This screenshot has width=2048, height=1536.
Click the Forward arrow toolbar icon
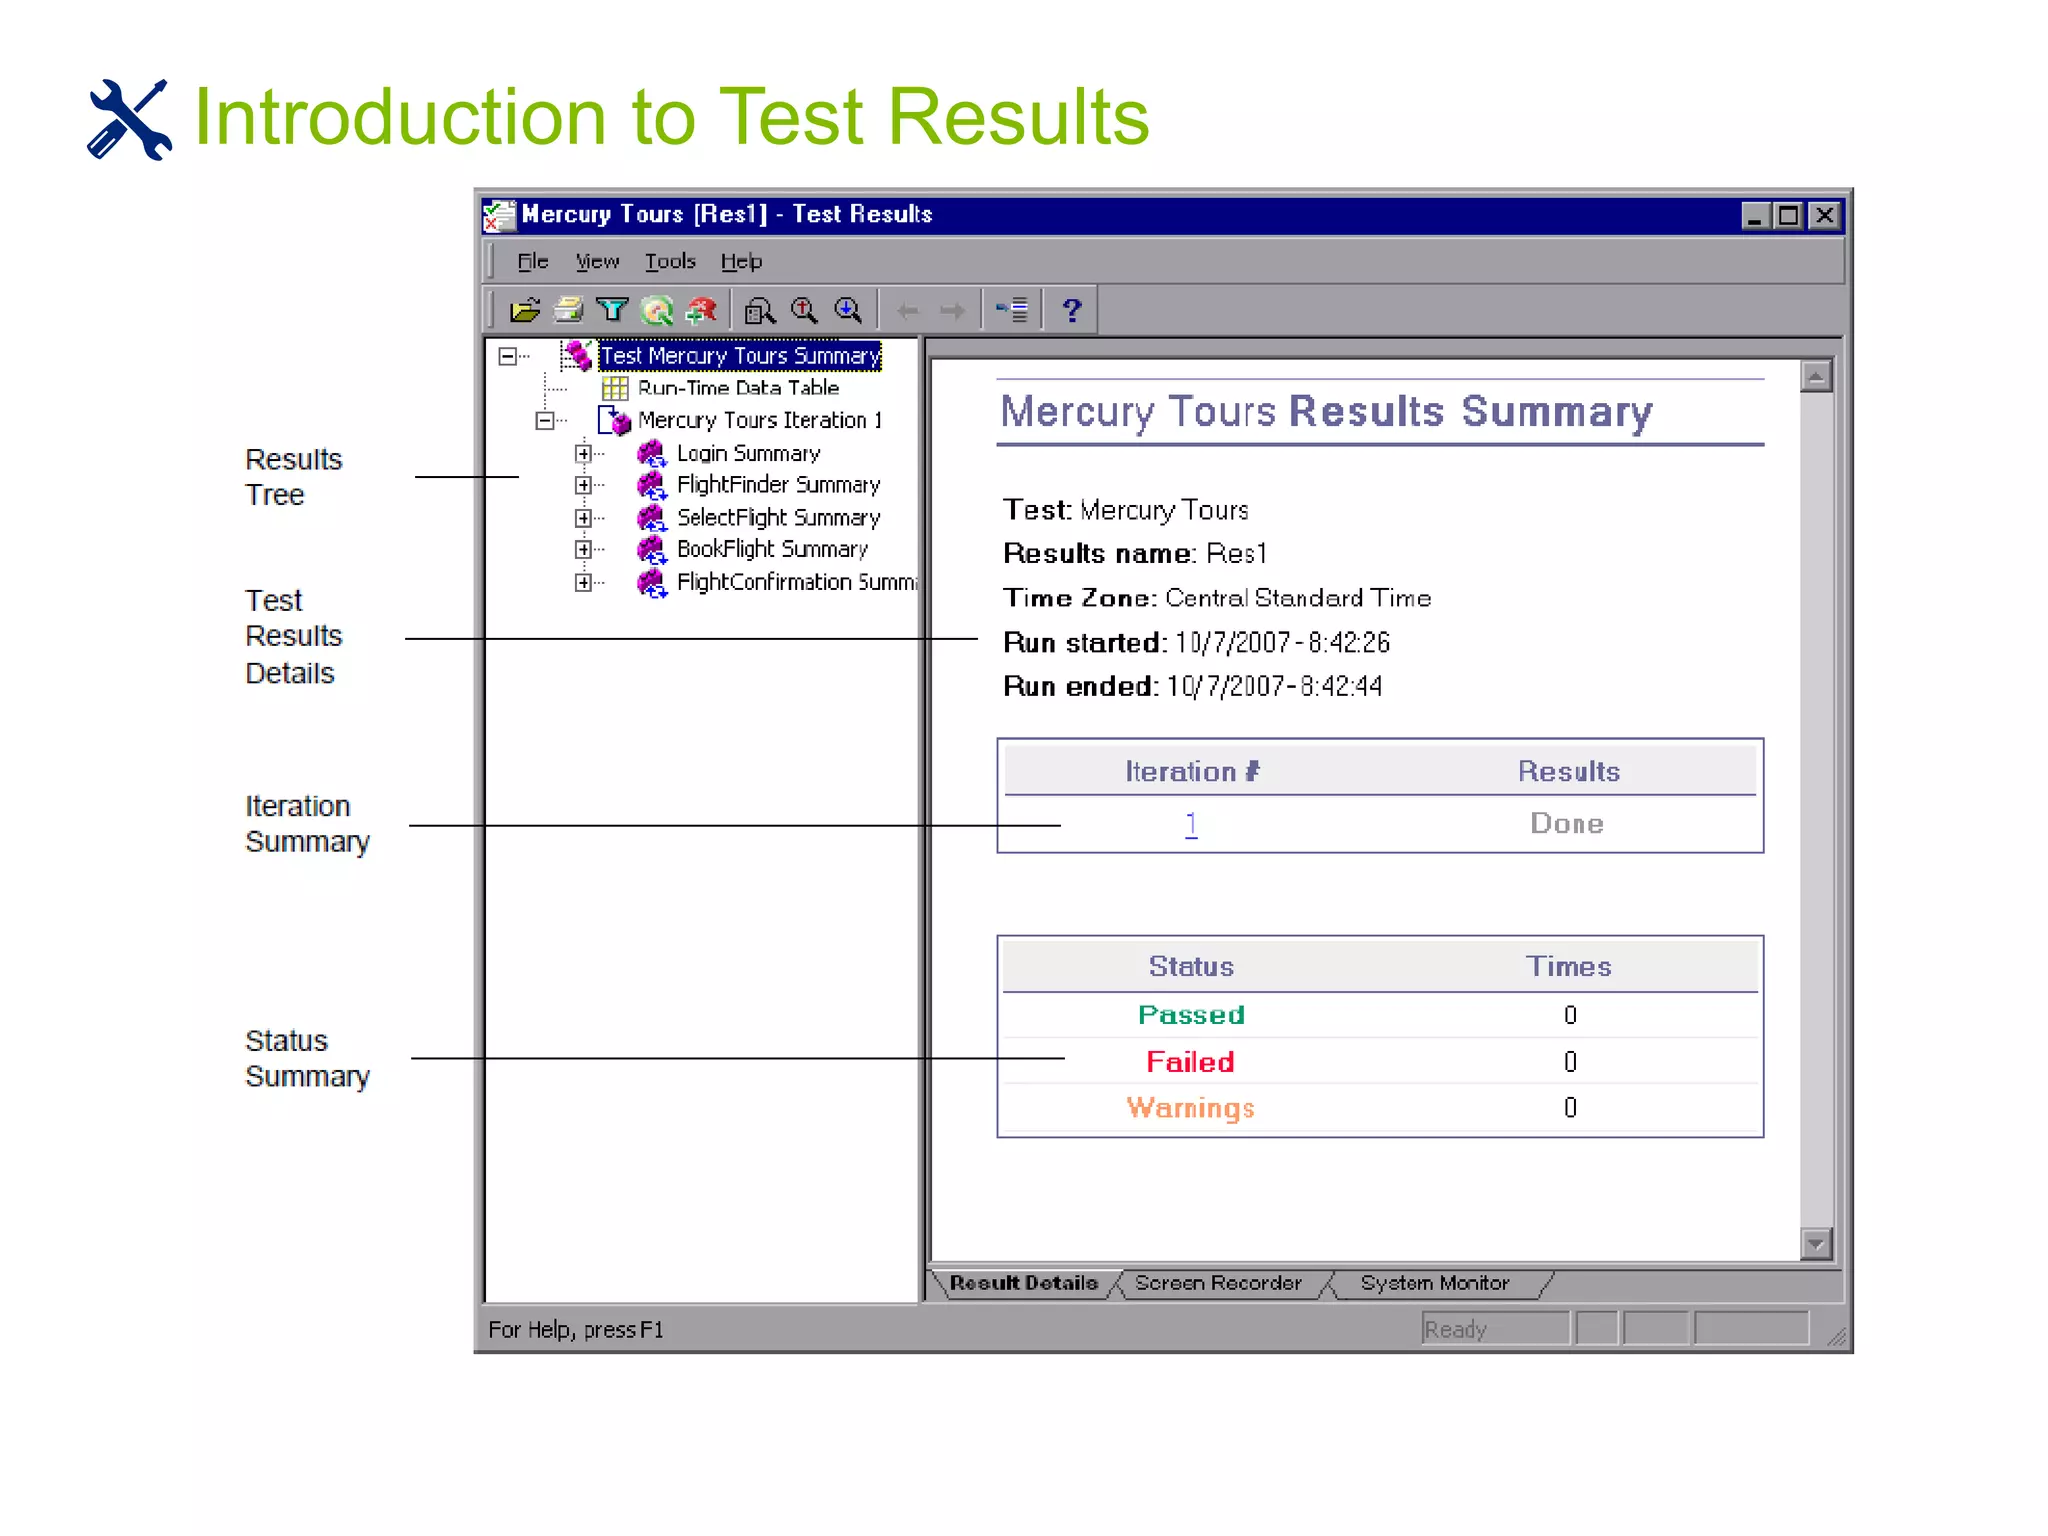pos(952,311)
